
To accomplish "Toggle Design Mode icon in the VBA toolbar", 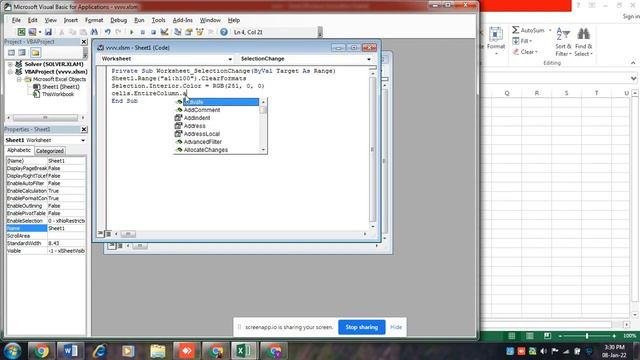I will click(164, 32).
